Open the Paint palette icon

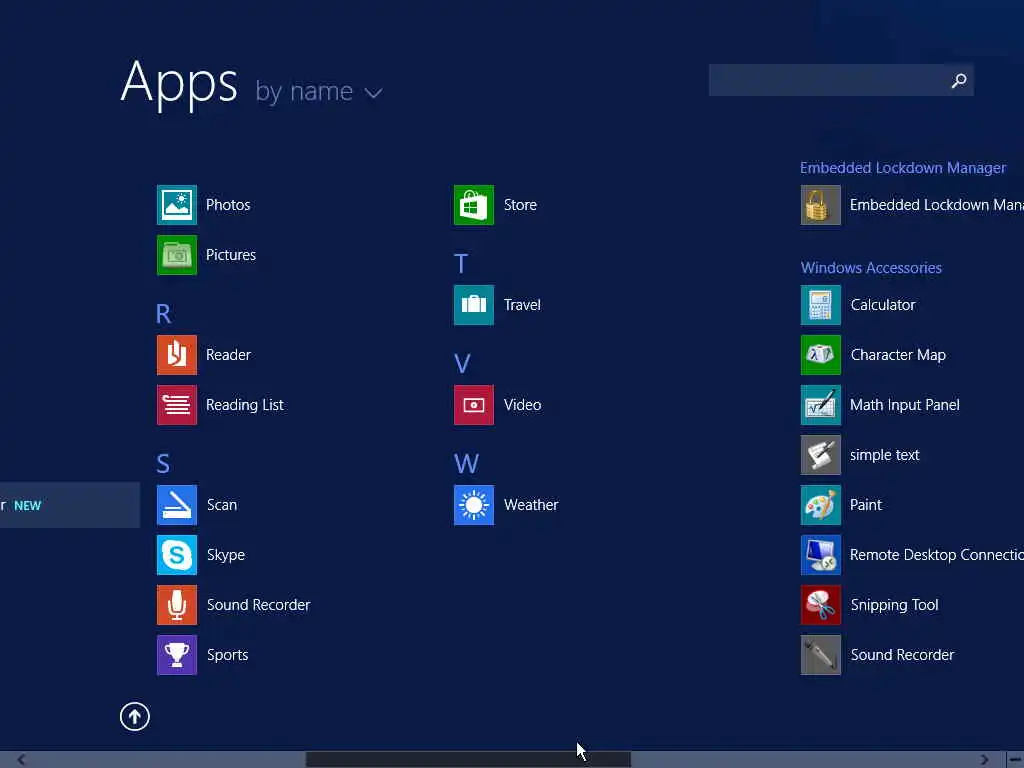[821, 505]
